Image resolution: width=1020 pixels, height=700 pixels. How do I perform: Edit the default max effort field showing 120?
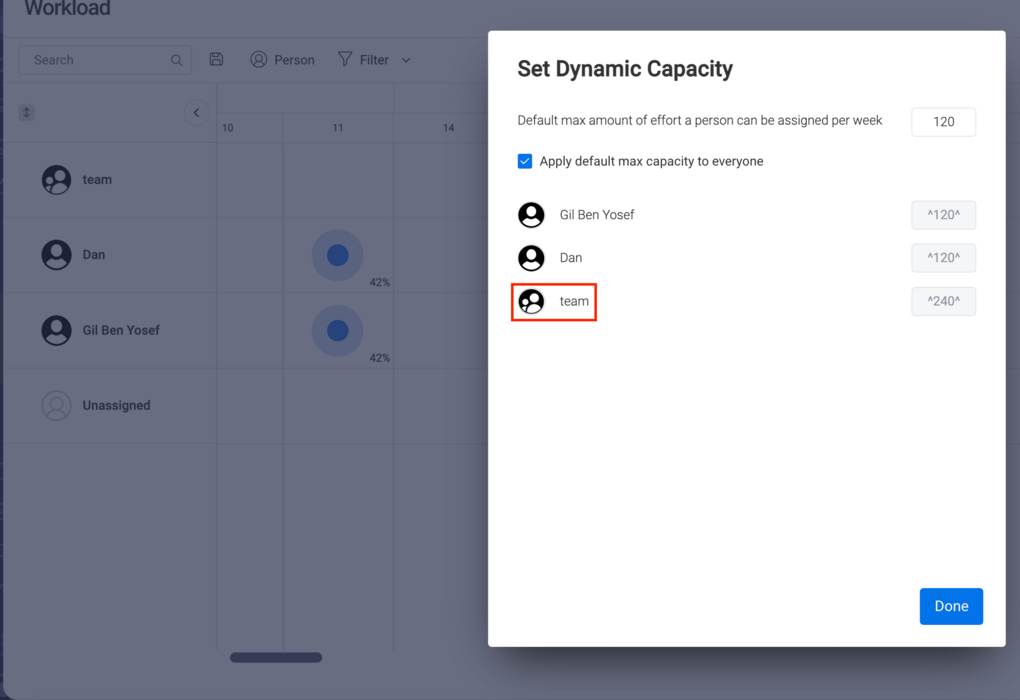coord(943,122)
